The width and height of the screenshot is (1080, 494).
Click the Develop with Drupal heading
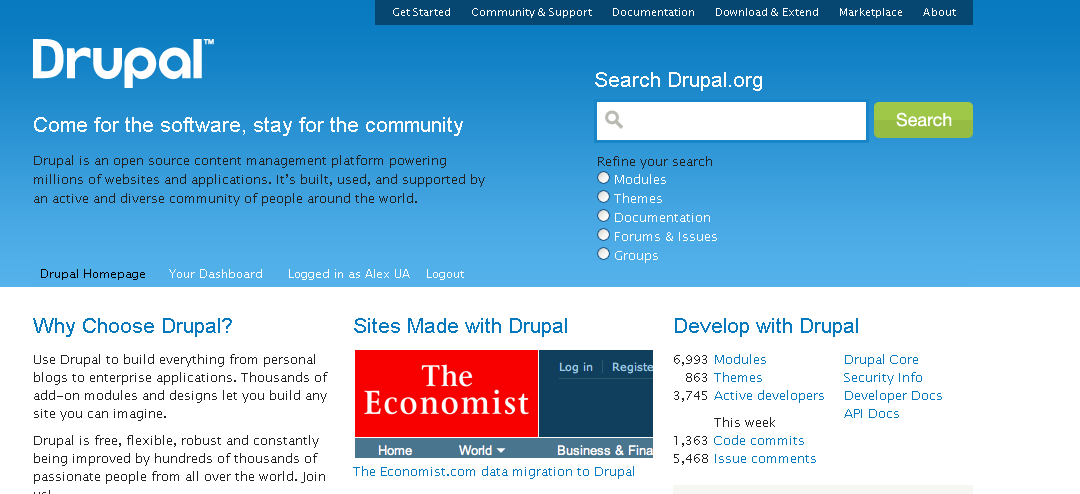point(766,325)
